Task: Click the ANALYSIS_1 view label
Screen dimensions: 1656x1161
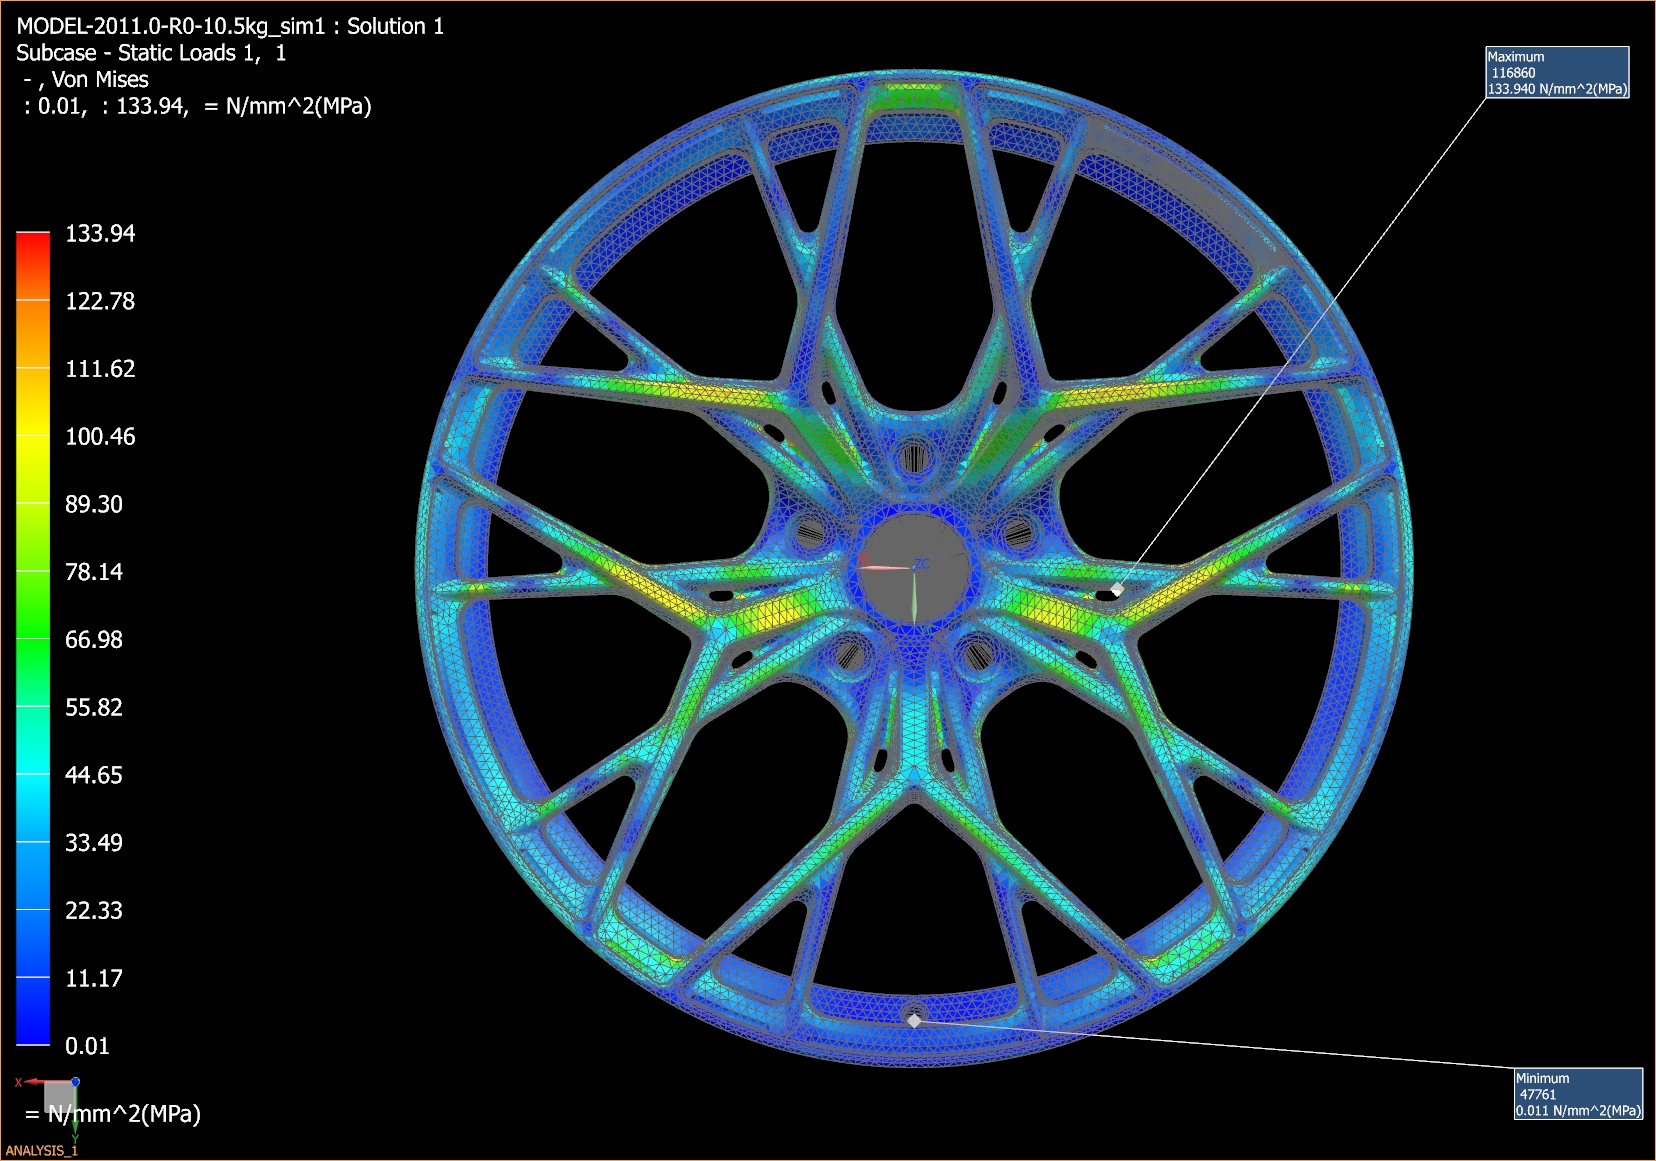Action: pyautogui.click(x=42, y=1150)
